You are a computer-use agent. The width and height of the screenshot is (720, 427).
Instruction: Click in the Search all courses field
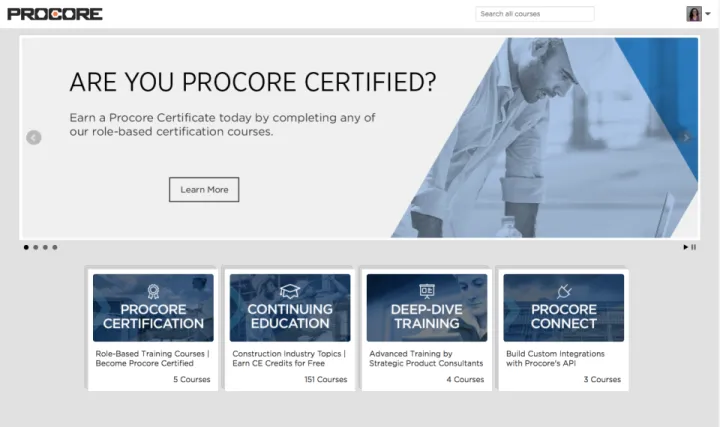click(534, 14)
